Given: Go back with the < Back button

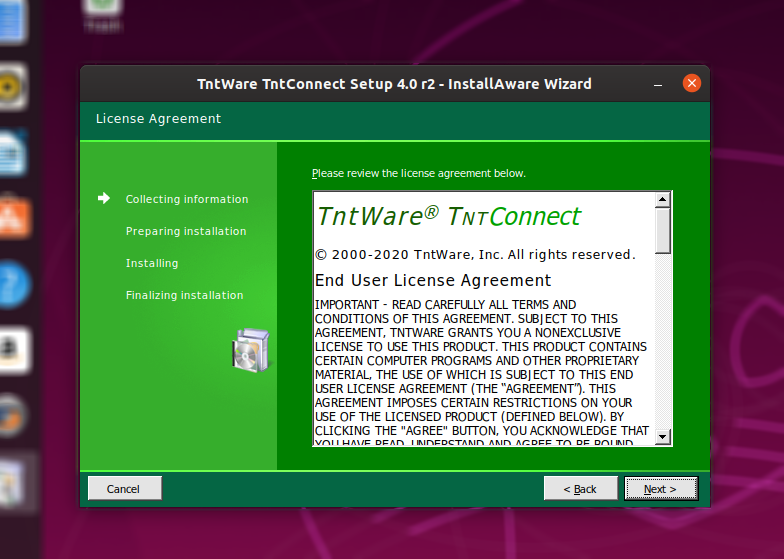Looking at the screenshot, I should pos(580,488).
